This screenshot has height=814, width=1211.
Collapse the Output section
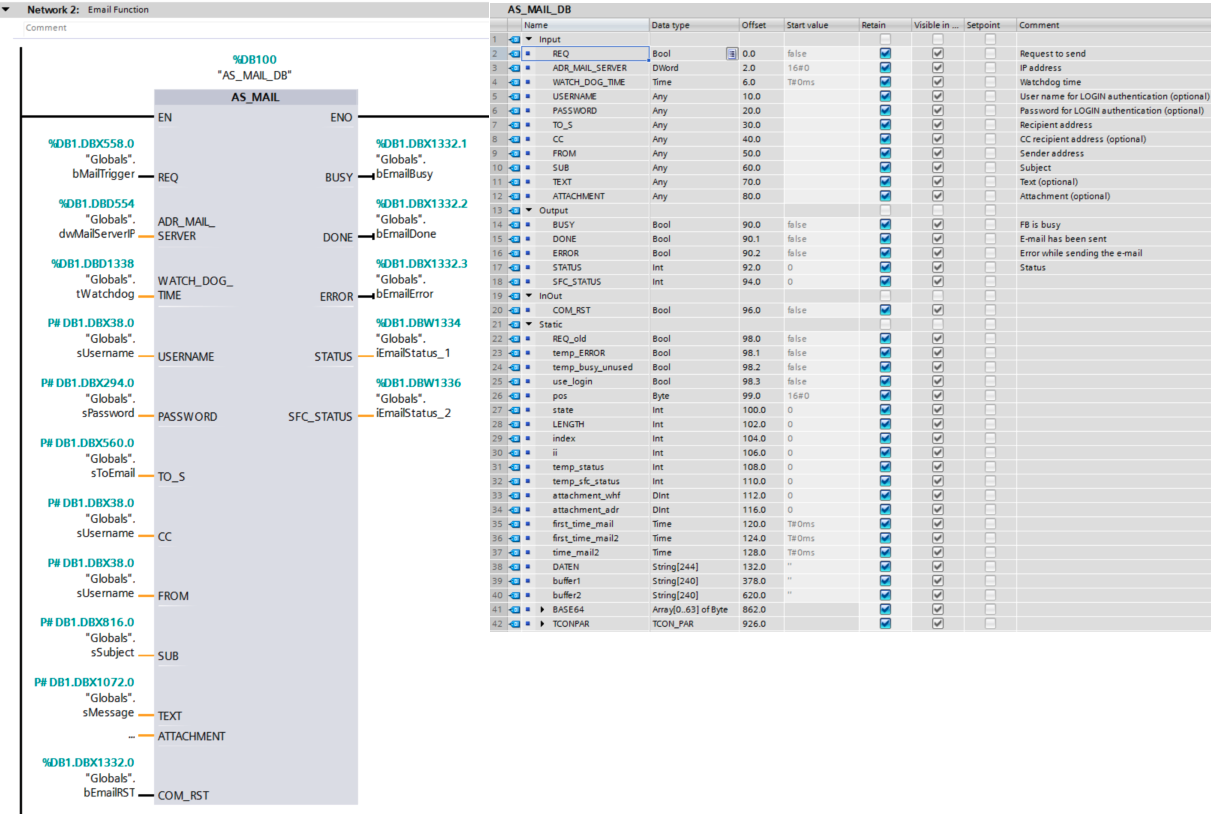529,211
